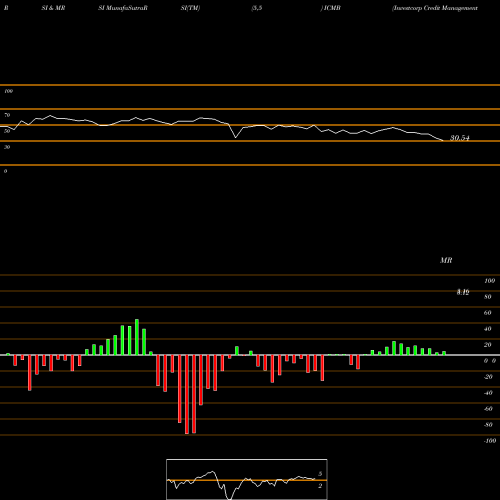Screen dimensions: 500x500
Task: Click the 50 level label on RSI axis
Action: click(7, 131)
